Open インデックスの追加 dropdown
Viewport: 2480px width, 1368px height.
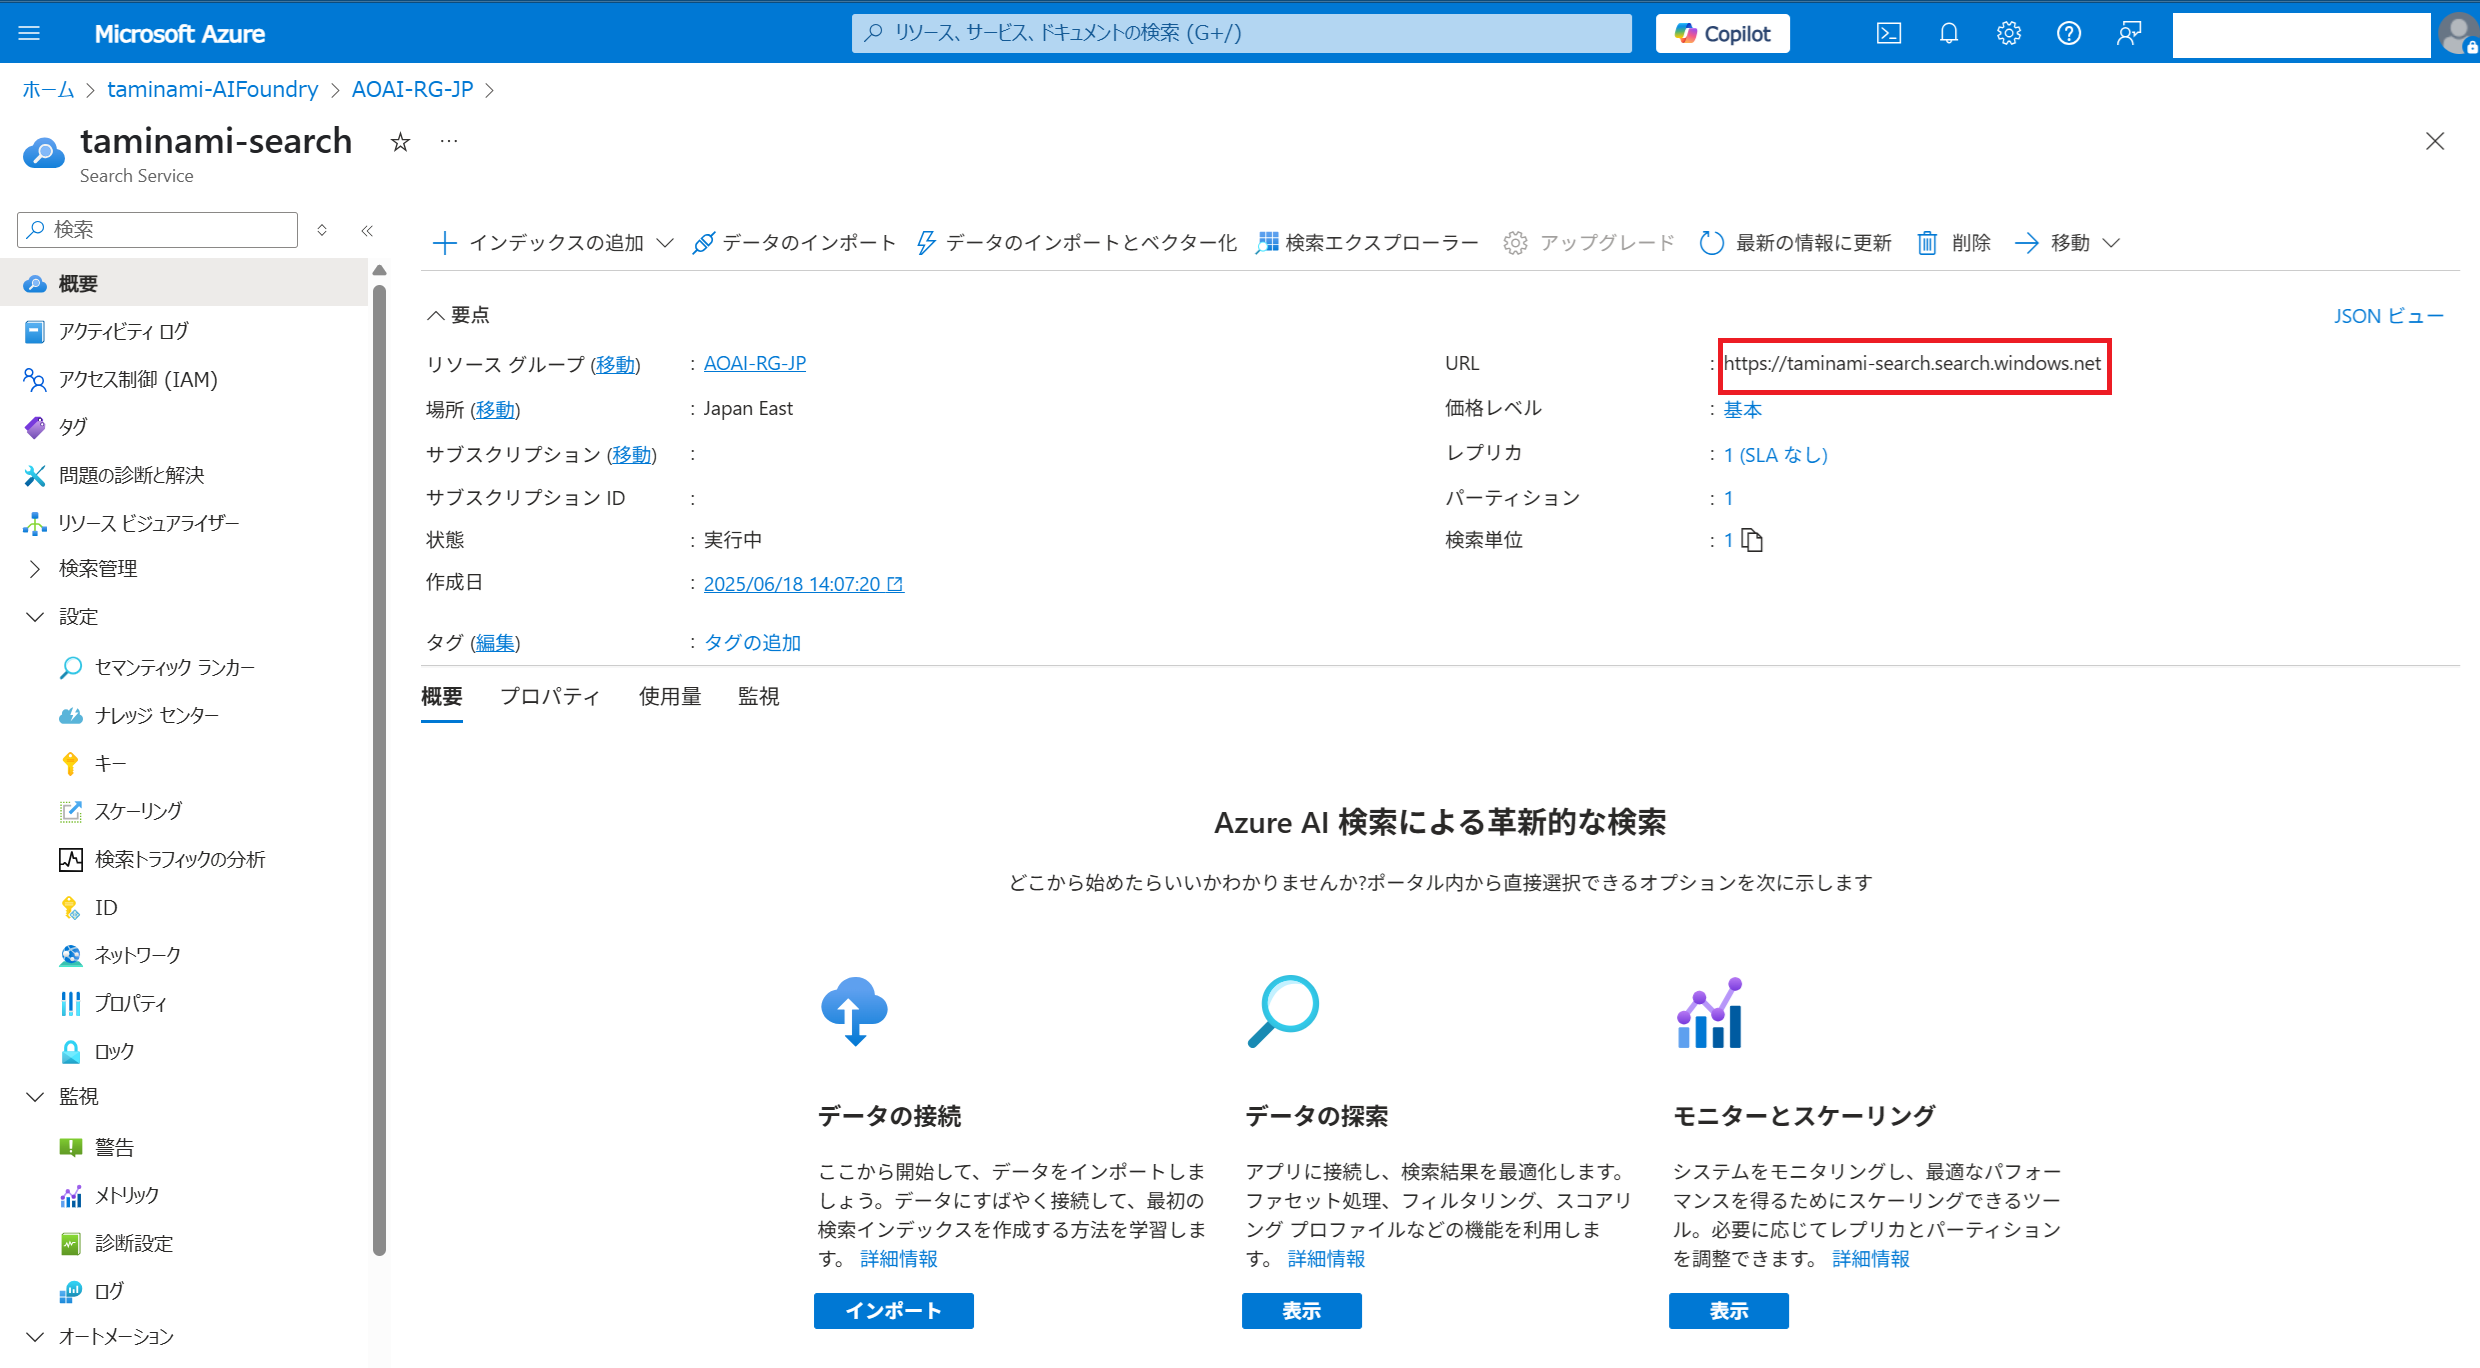pyautogui.click(x=553, y=243)
